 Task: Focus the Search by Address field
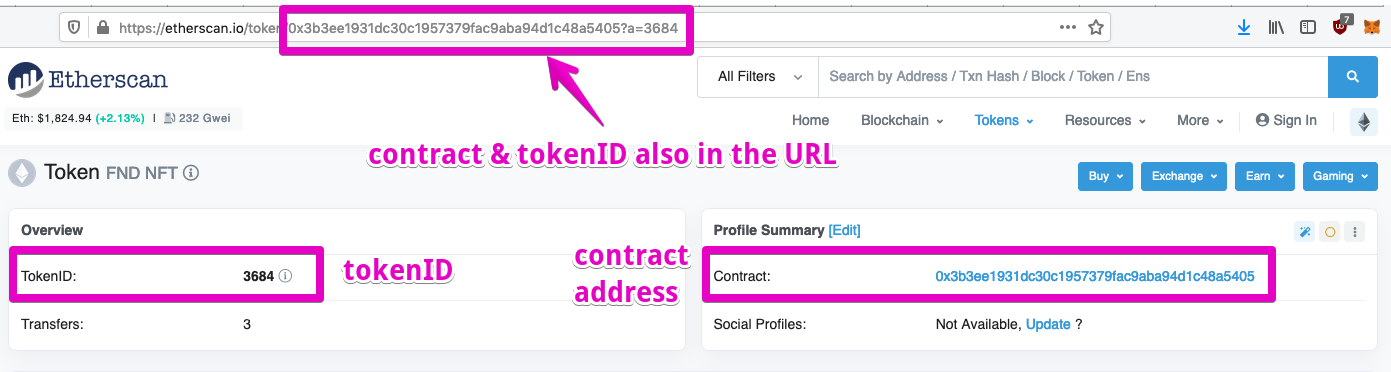[1073, 77]
